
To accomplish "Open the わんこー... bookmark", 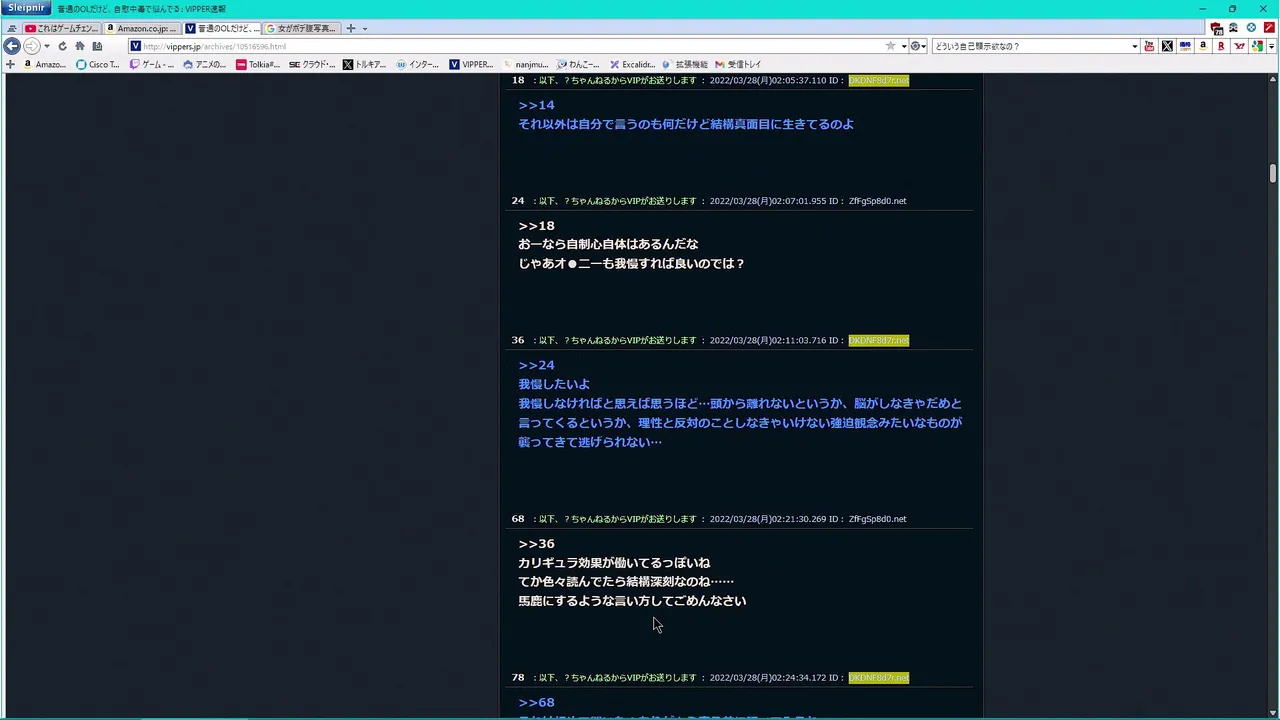I will point(579,64).
